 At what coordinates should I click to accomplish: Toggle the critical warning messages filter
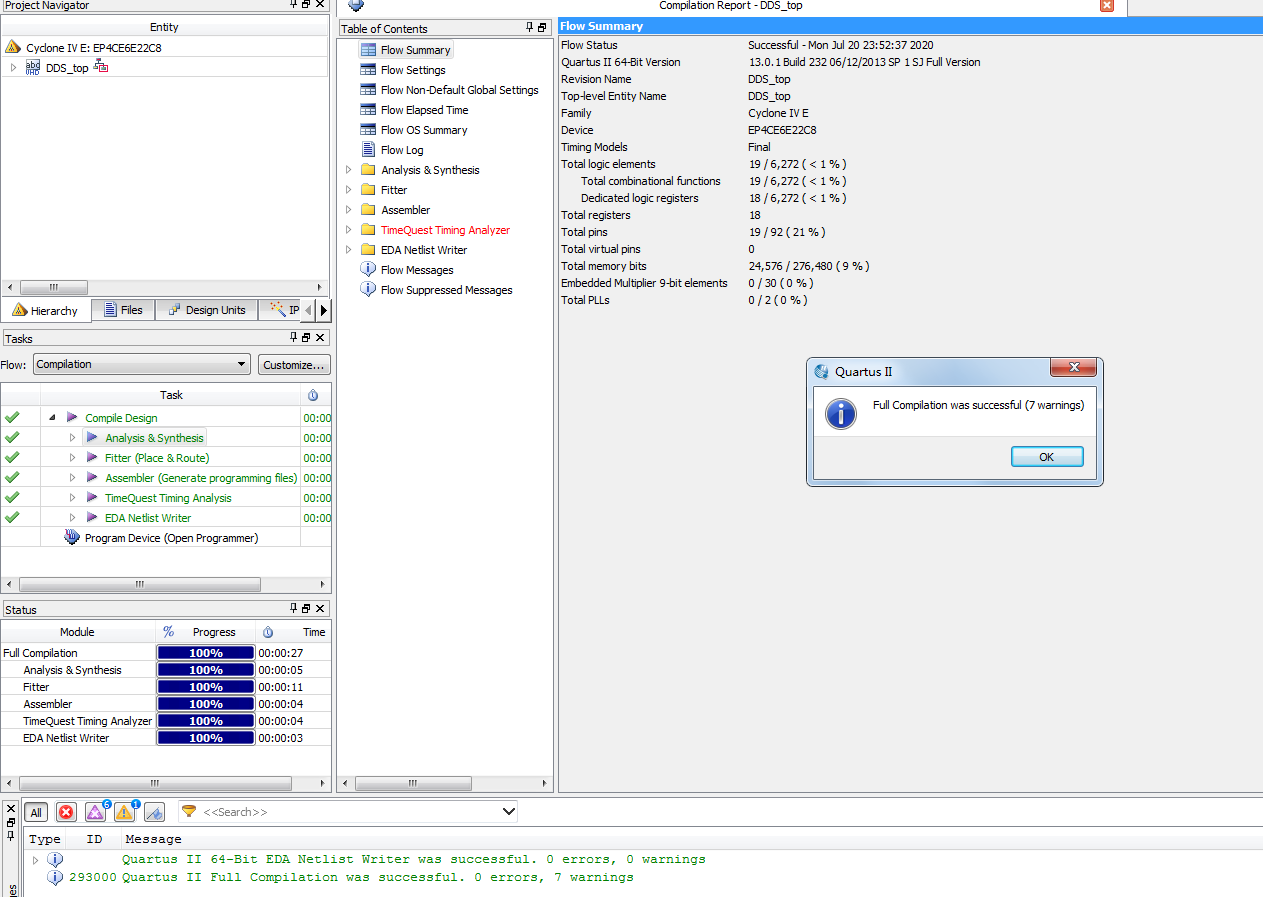click(x=95, y=812)
